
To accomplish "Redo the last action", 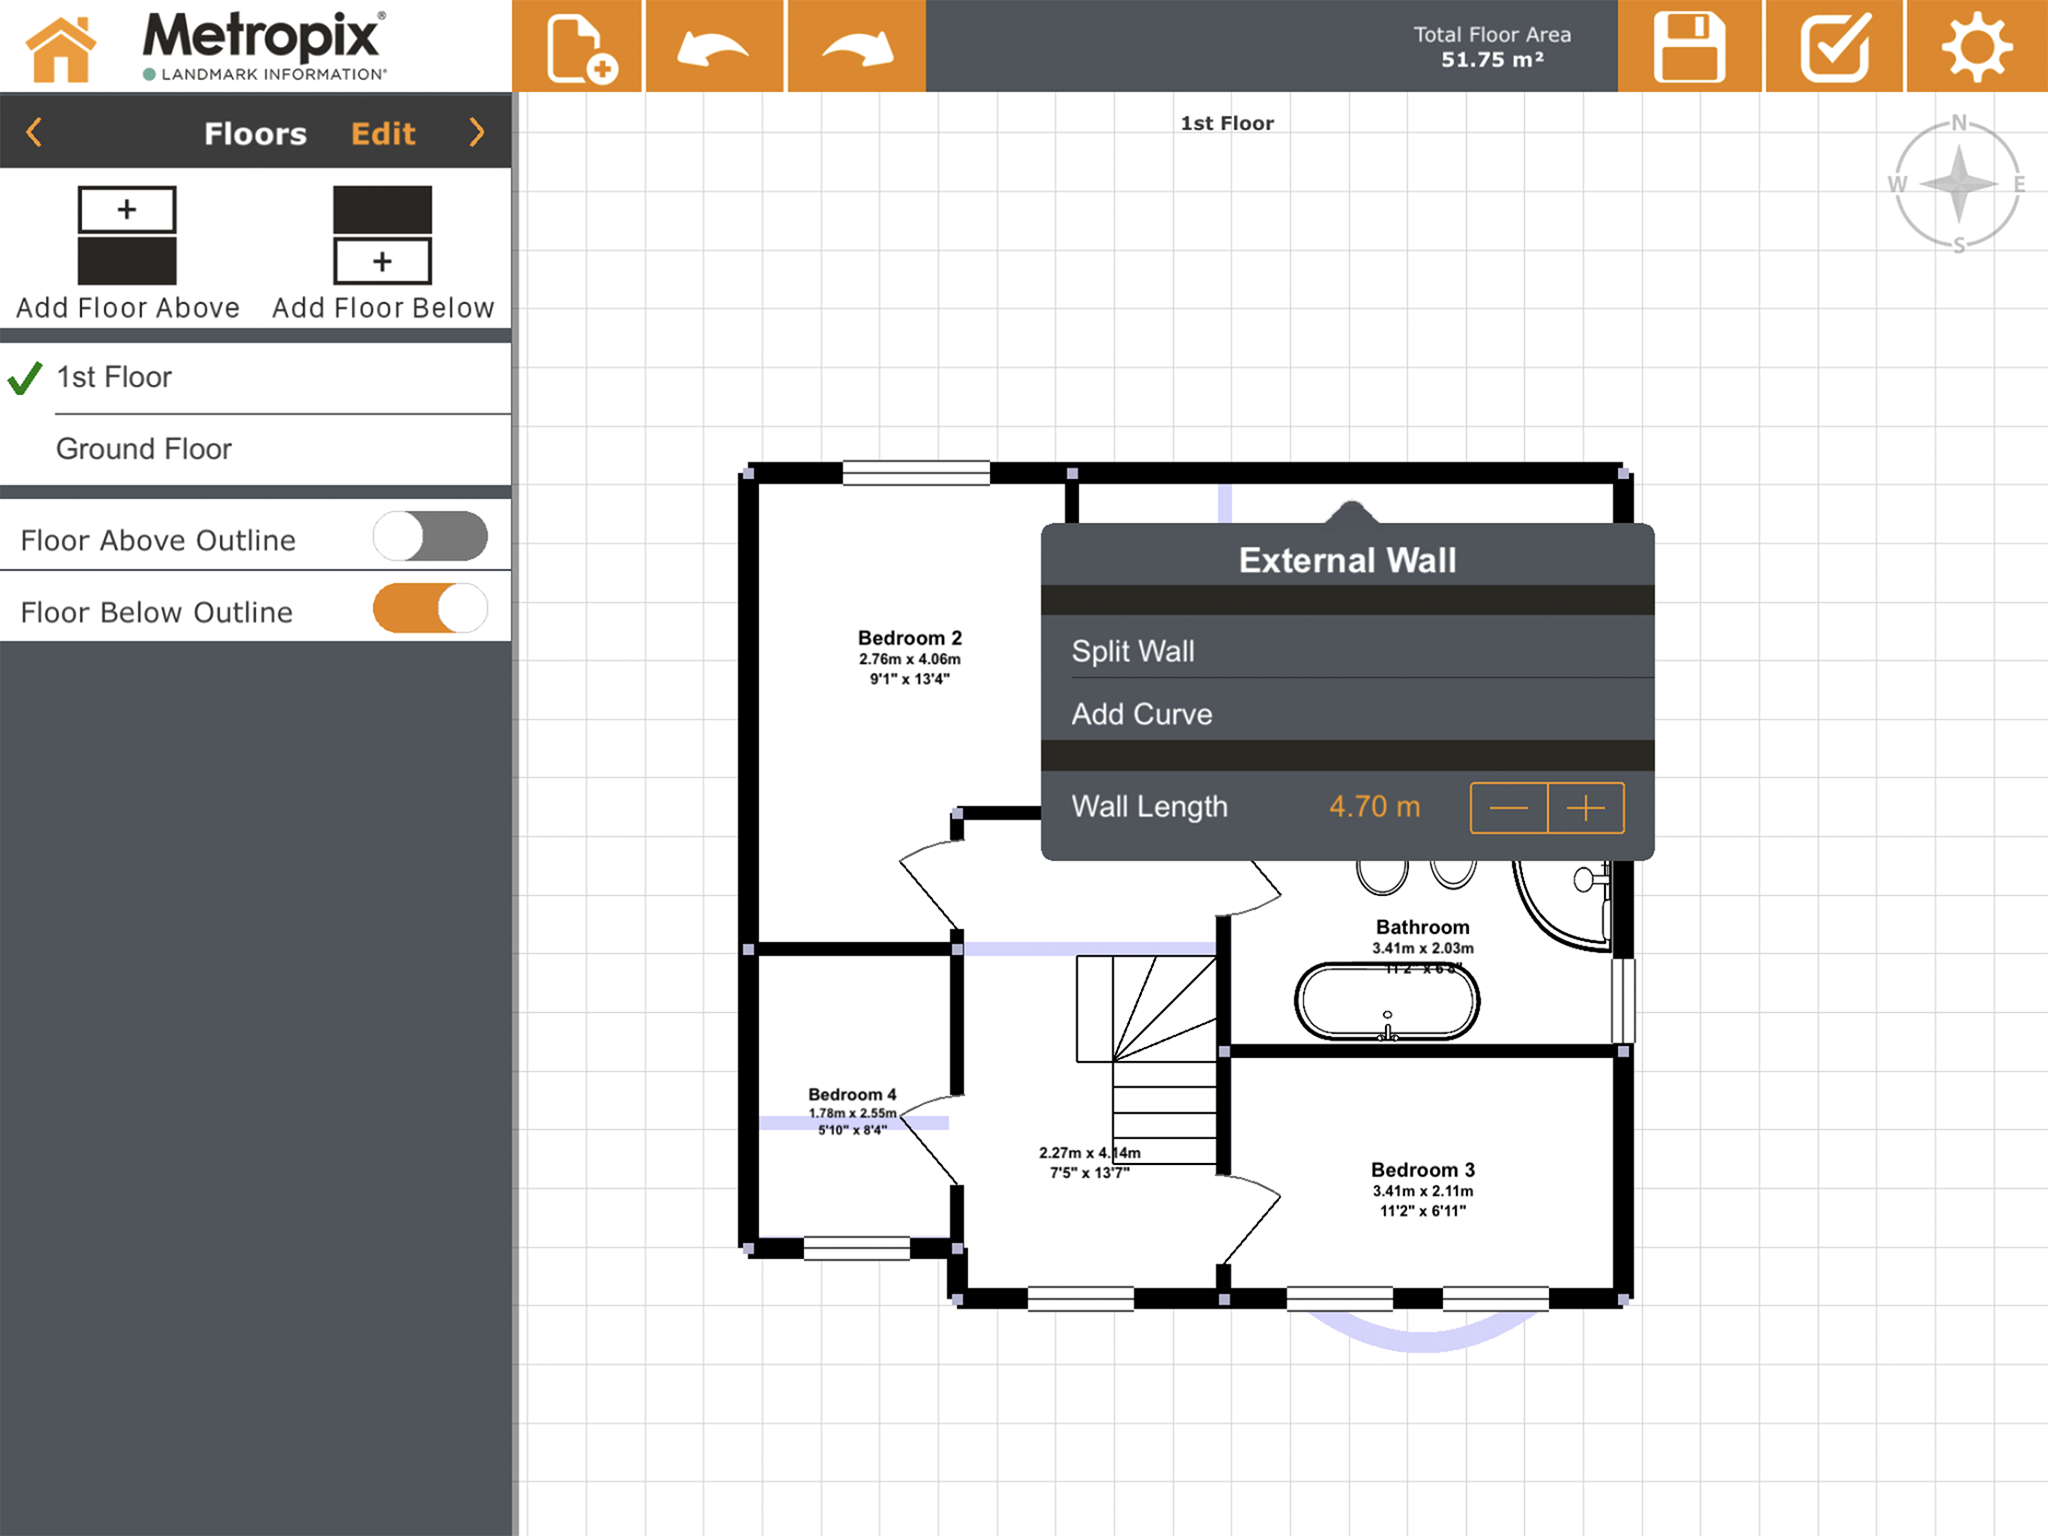I will [x=857, y=46].
